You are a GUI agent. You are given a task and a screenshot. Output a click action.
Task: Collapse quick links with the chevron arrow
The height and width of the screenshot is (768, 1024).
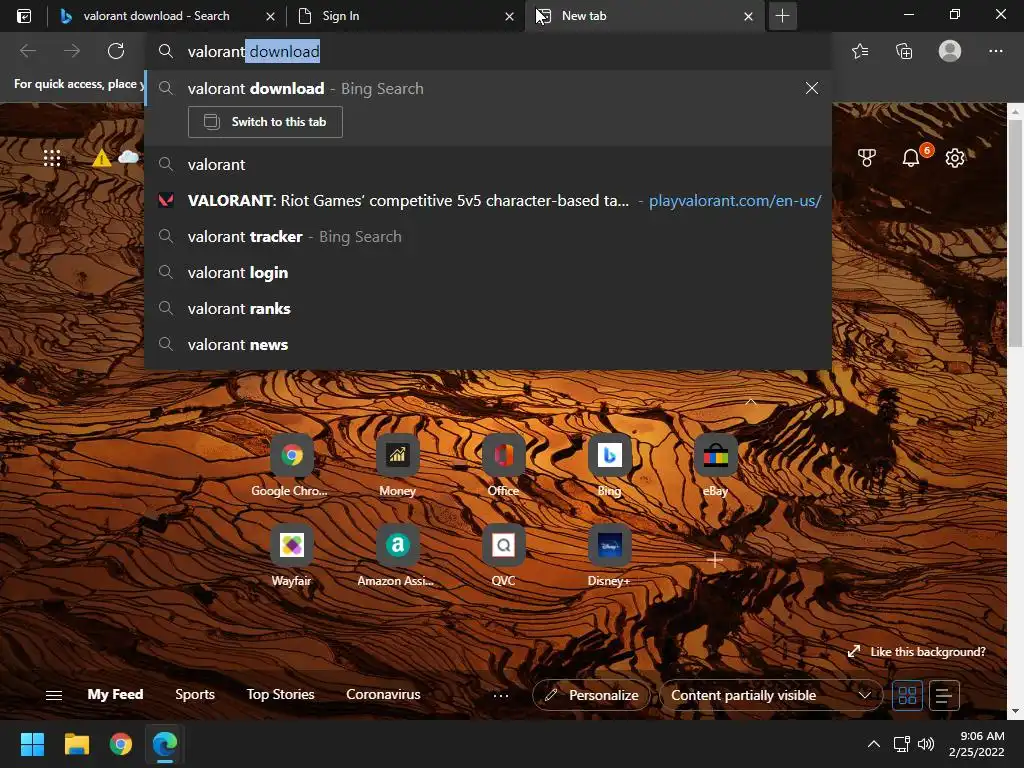click(x=751, y=402)
